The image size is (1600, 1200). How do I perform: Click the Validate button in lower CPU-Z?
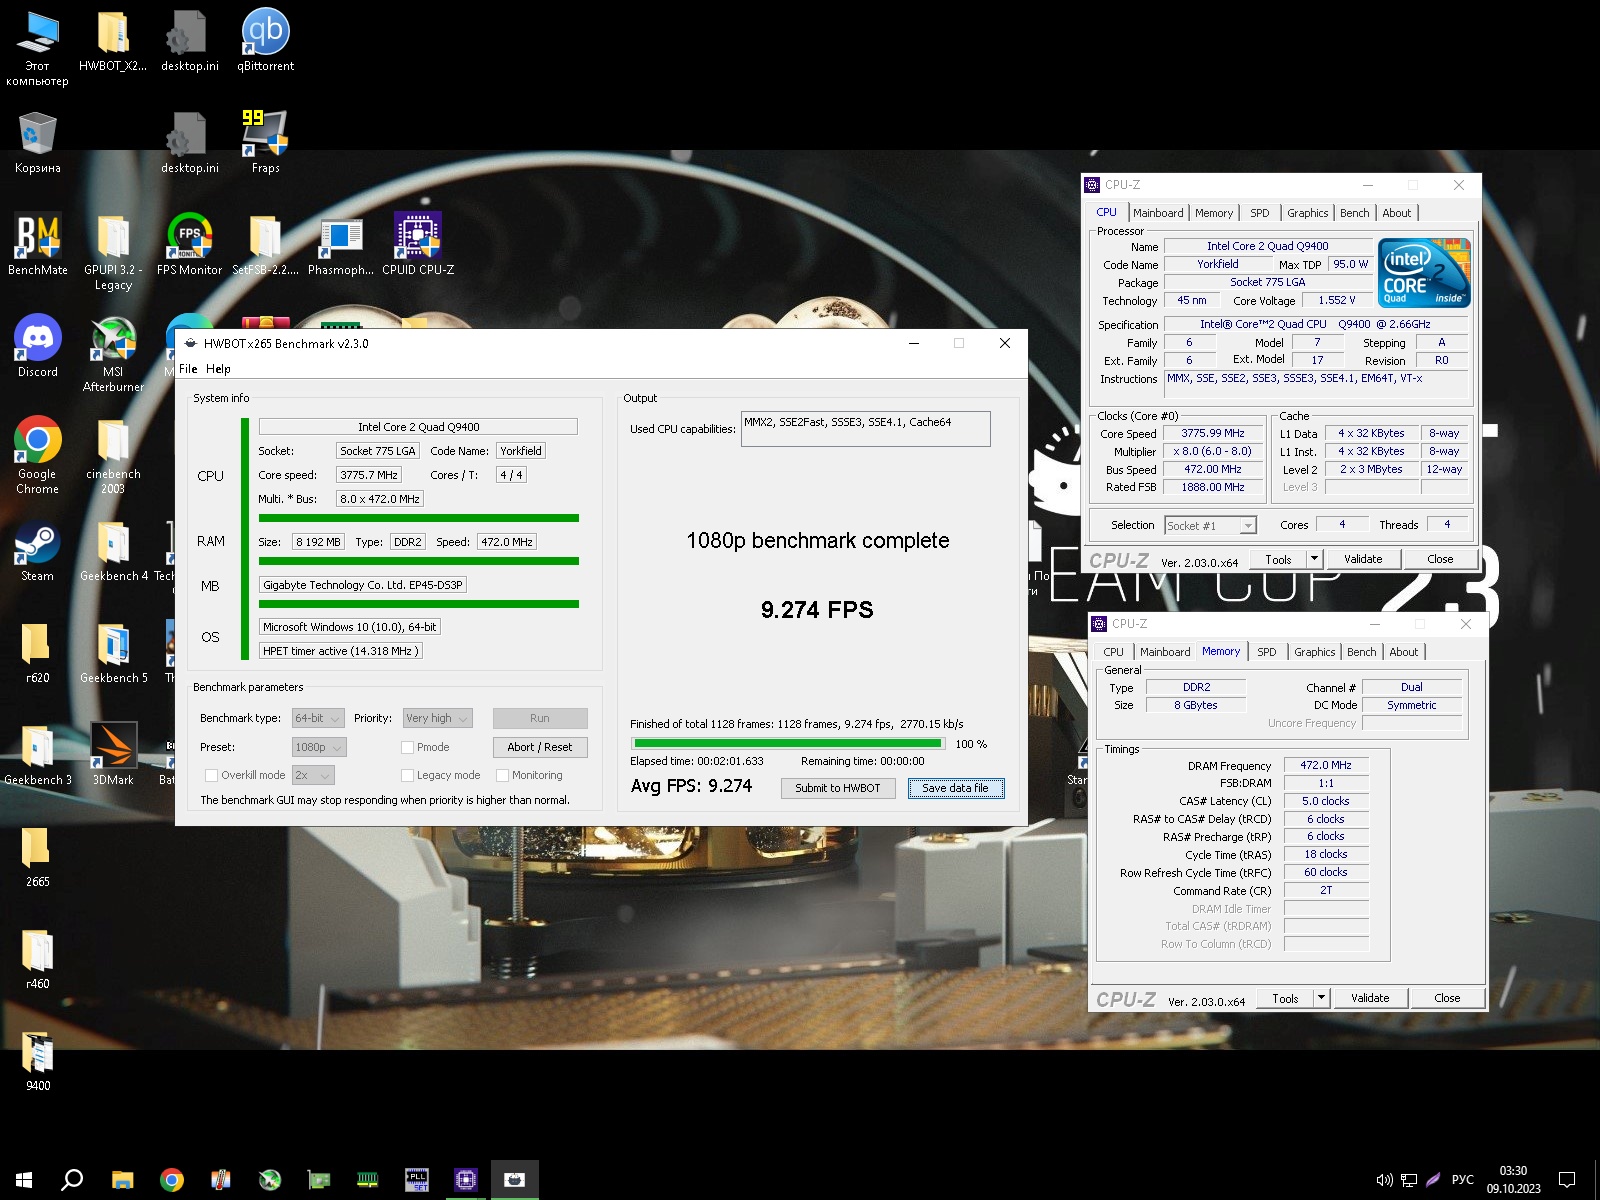(x=1370, y=998)
